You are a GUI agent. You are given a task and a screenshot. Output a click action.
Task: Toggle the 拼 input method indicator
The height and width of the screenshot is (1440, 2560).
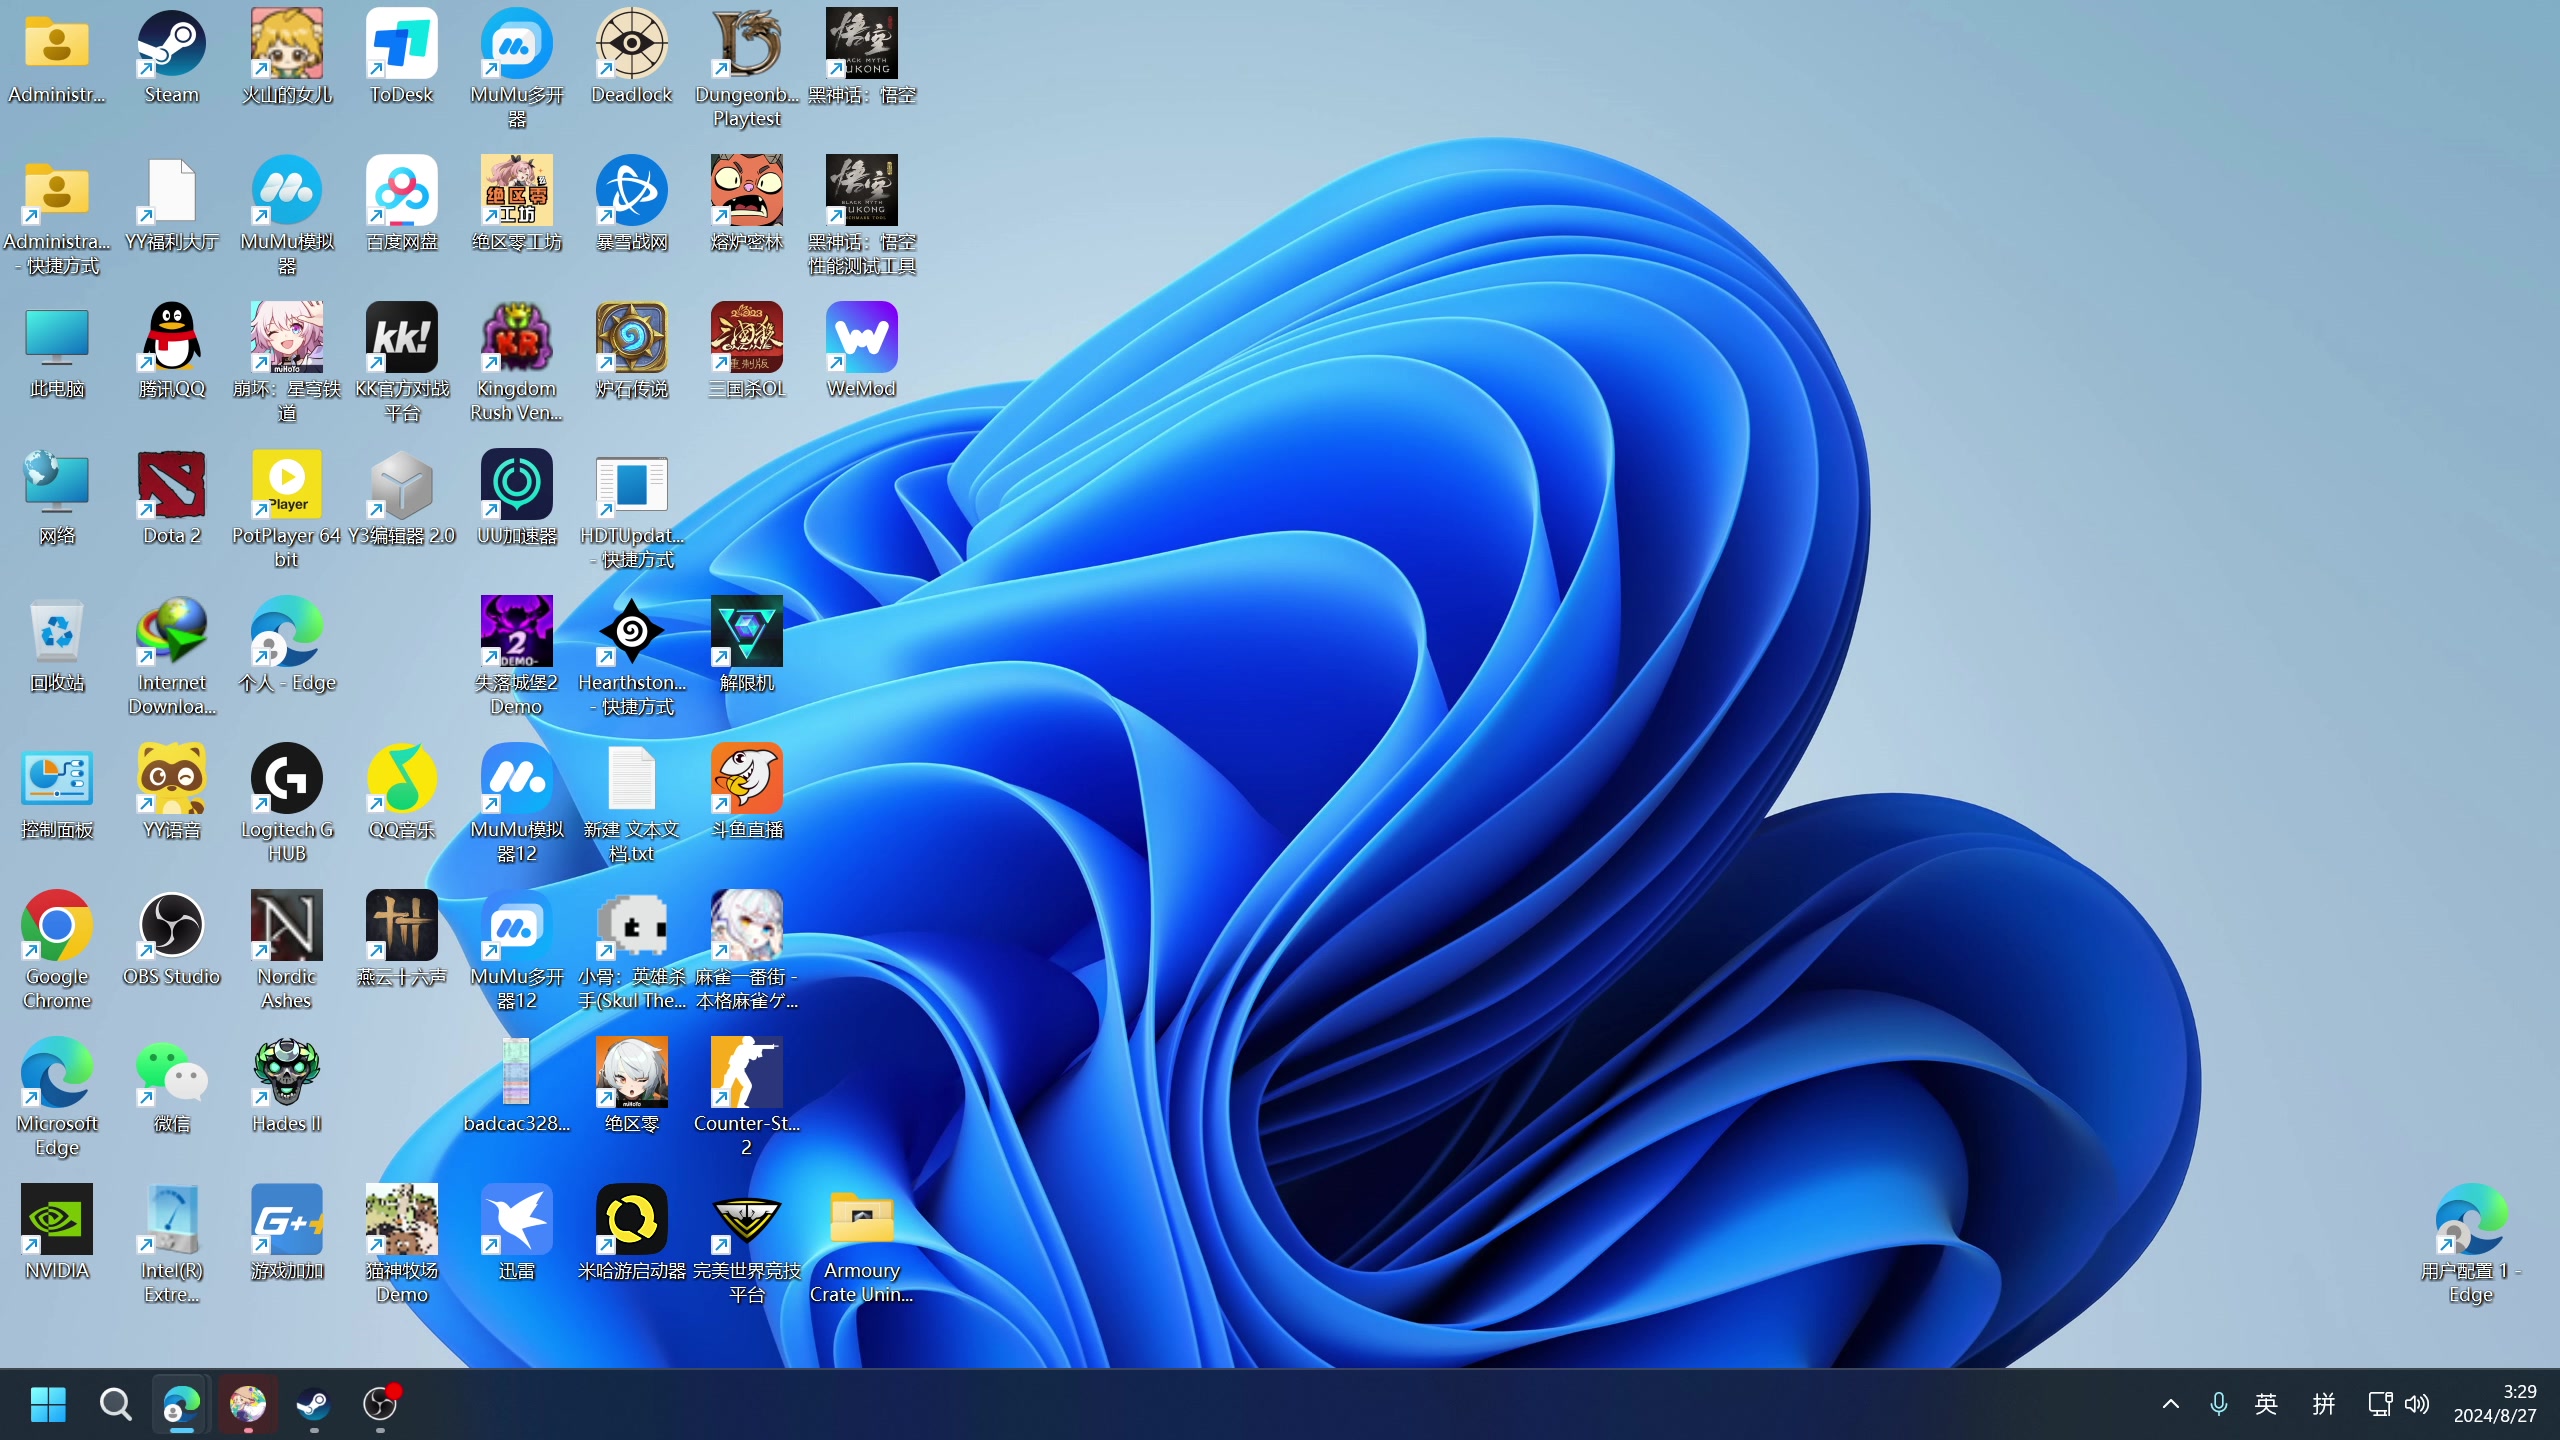point(2323,1404)
